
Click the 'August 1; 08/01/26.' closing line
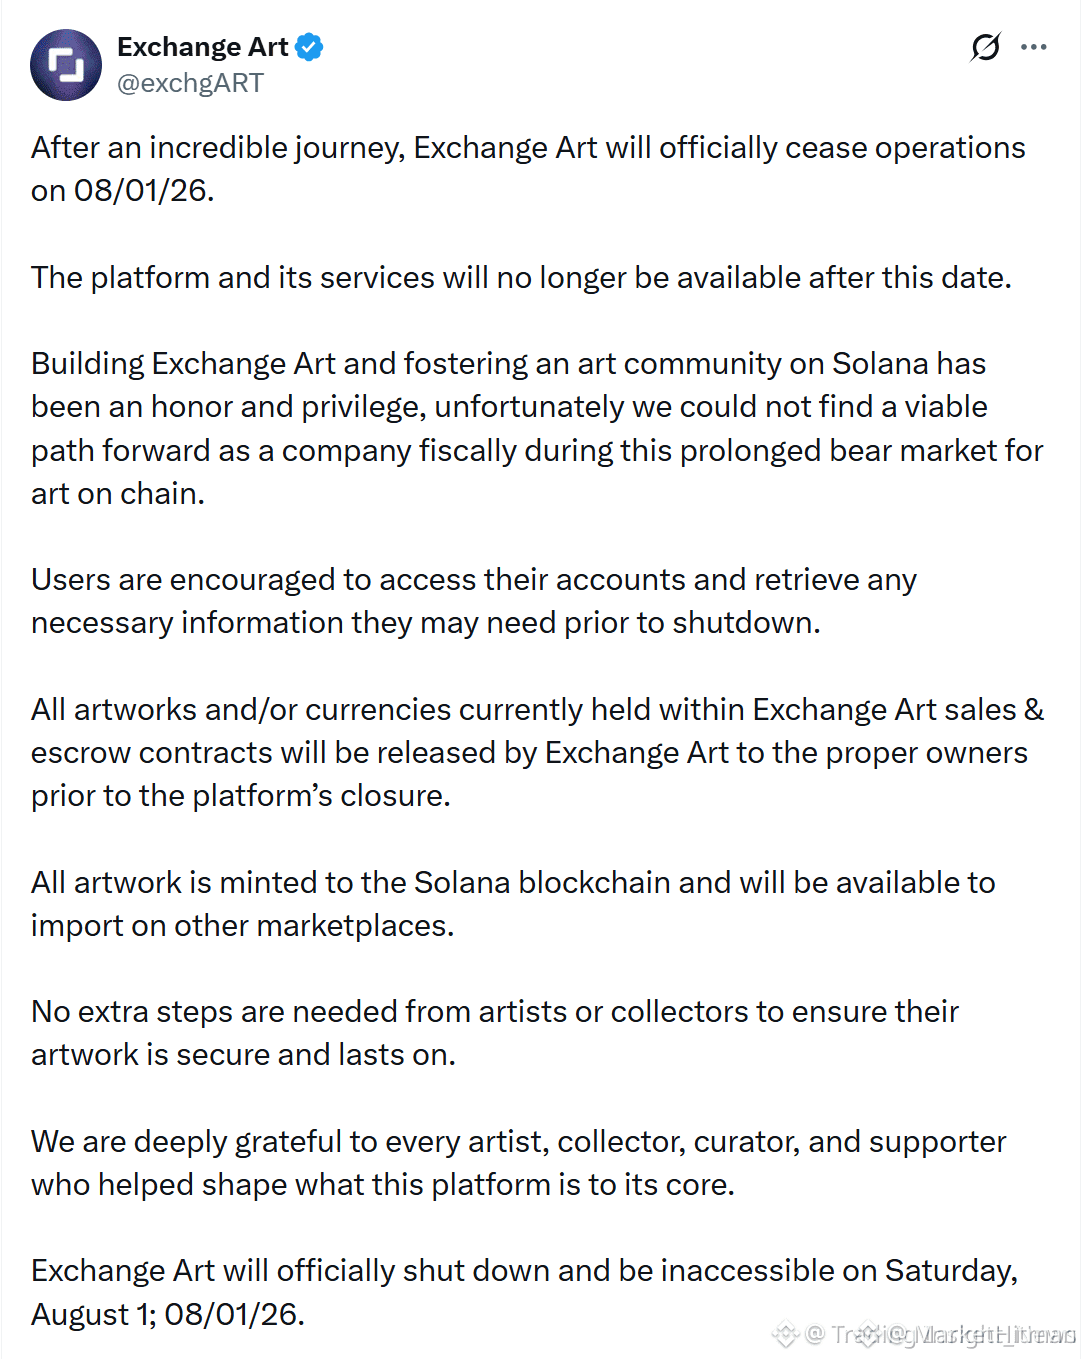click(x=168, y=1314)
